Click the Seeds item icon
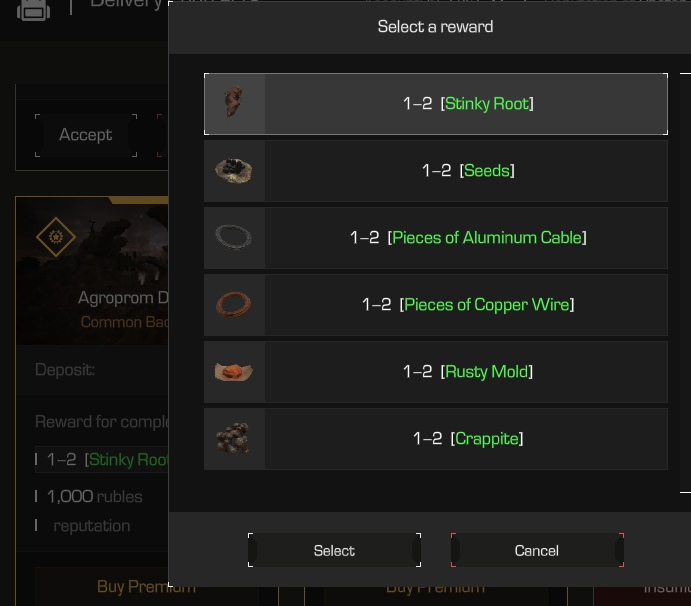Screen dimensions: 691x606 coord(234,171)
